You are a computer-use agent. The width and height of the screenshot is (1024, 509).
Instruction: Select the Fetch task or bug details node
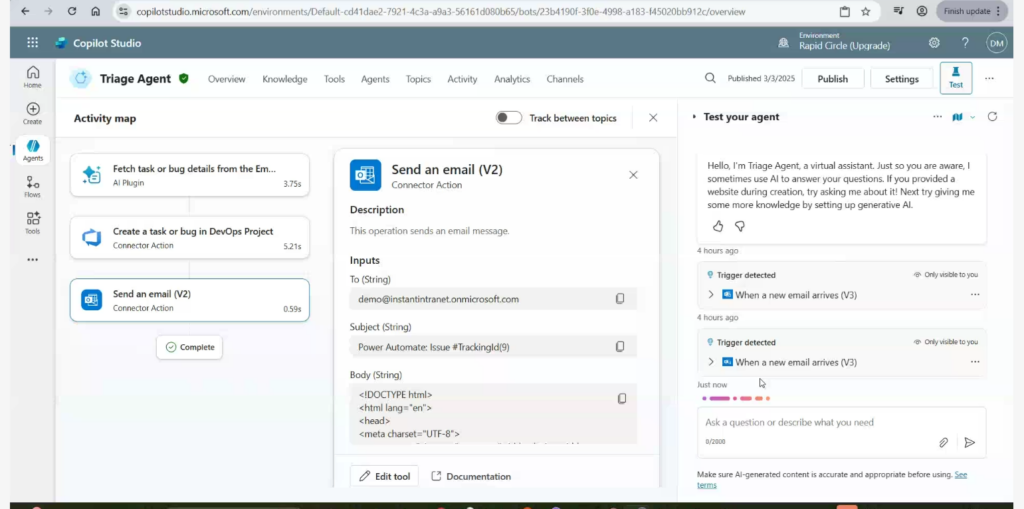pos(189,175)
